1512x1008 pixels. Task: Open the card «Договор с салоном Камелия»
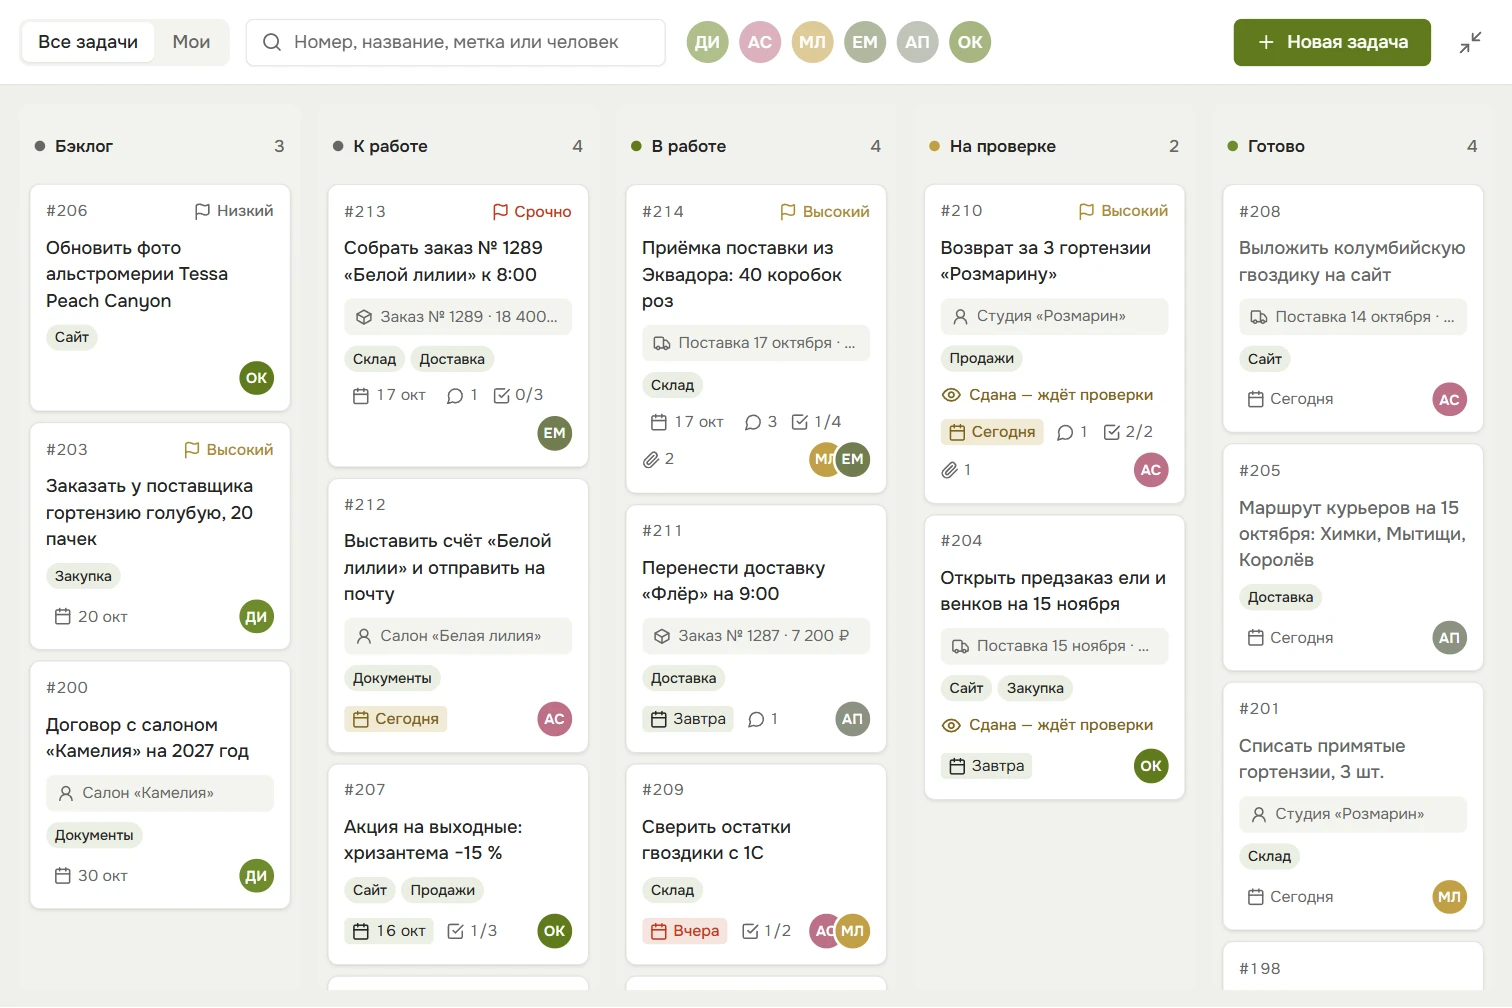tap(147, 738)
